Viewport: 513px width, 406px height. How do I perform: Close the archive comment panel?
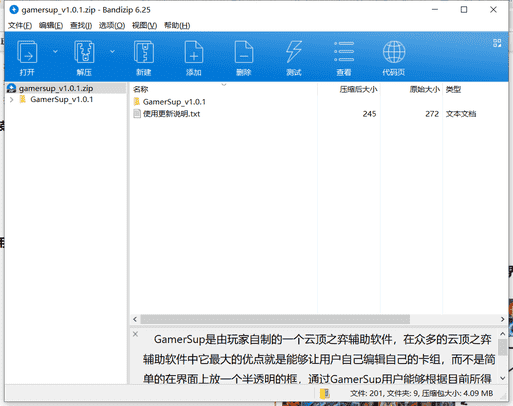(136, 334)
